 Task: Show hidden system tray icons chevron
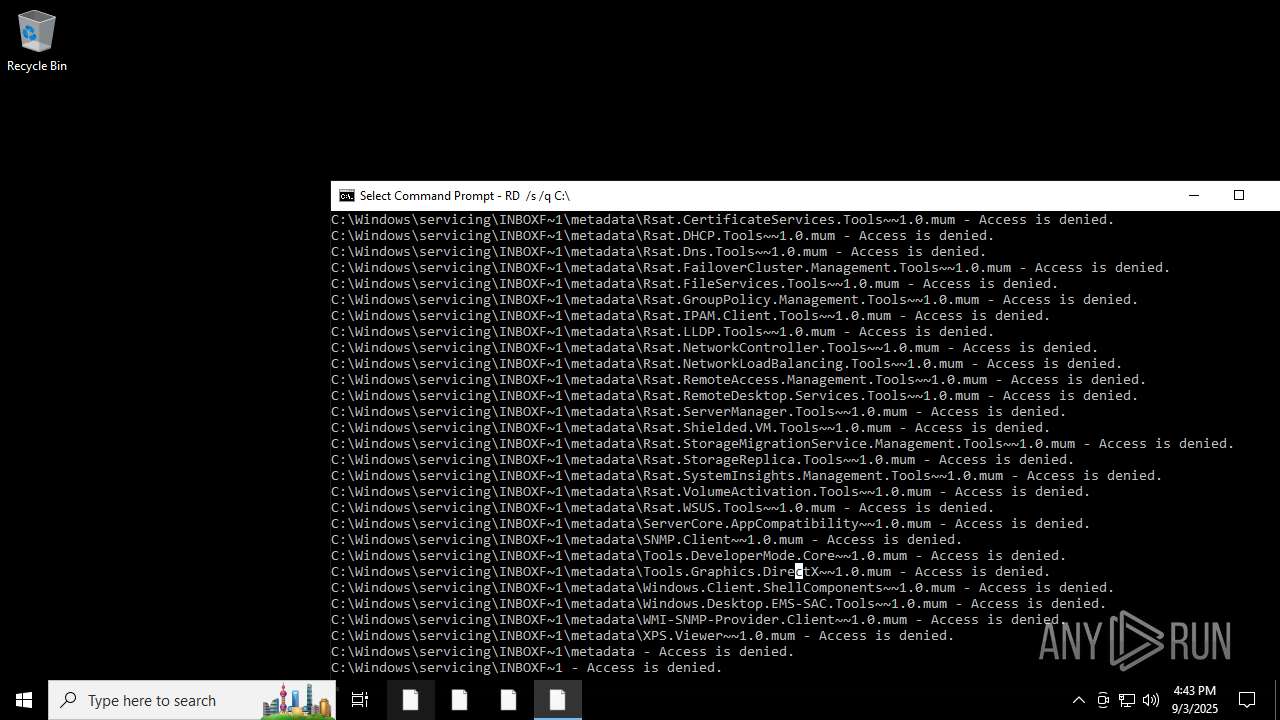click(1078, 700)
